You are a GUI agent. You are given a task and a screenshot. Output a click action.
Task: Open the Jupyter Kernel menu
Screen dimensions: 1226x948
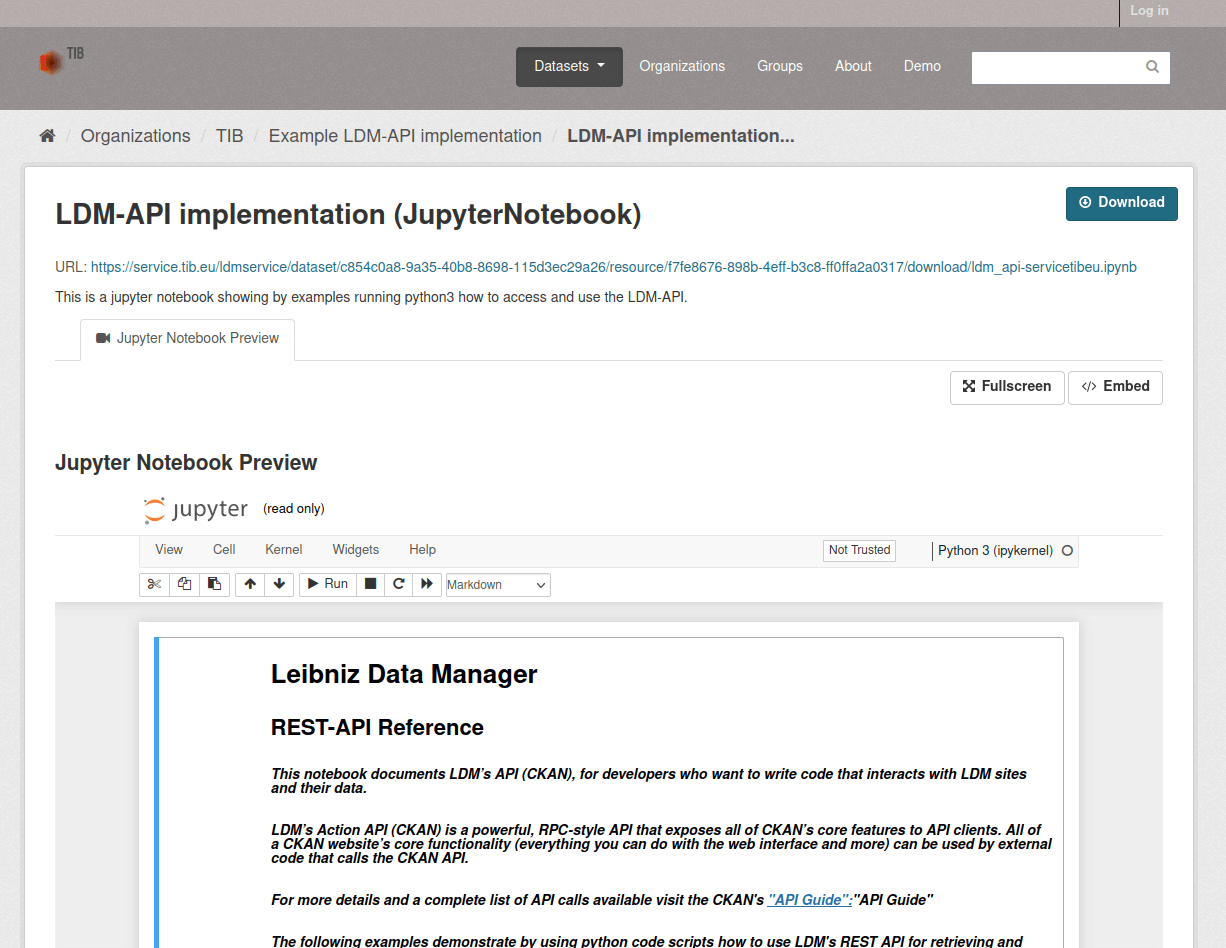284,550
